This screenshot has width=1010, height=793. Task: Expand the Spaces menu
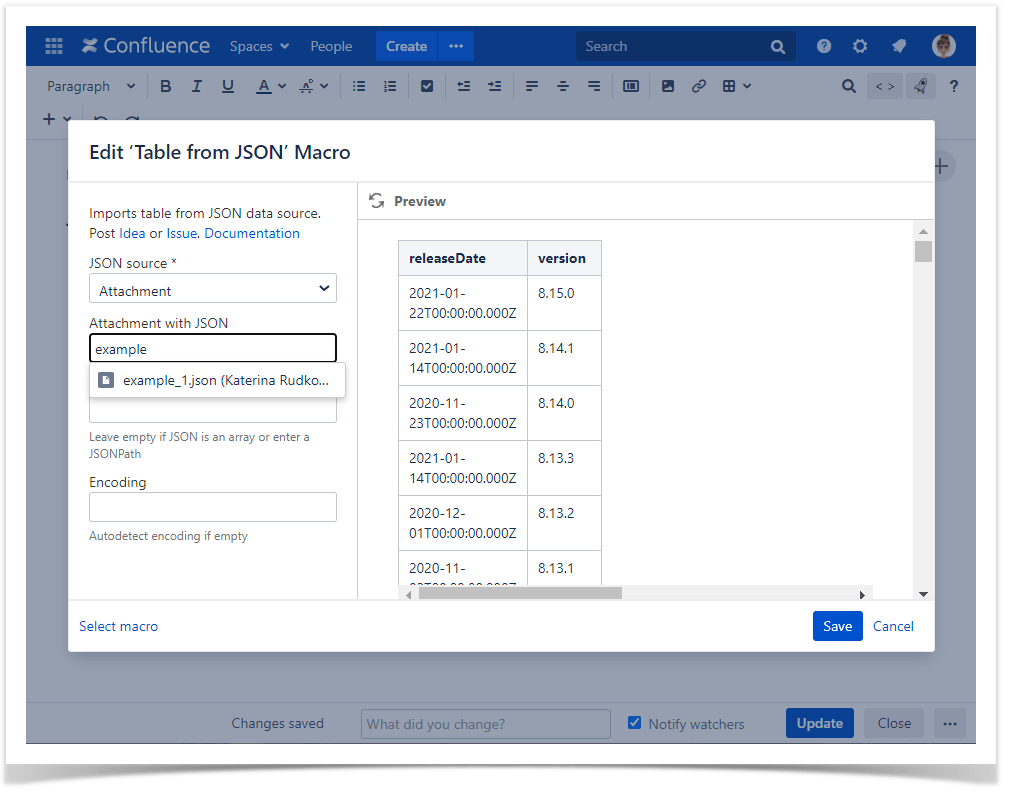click(259, 46)
